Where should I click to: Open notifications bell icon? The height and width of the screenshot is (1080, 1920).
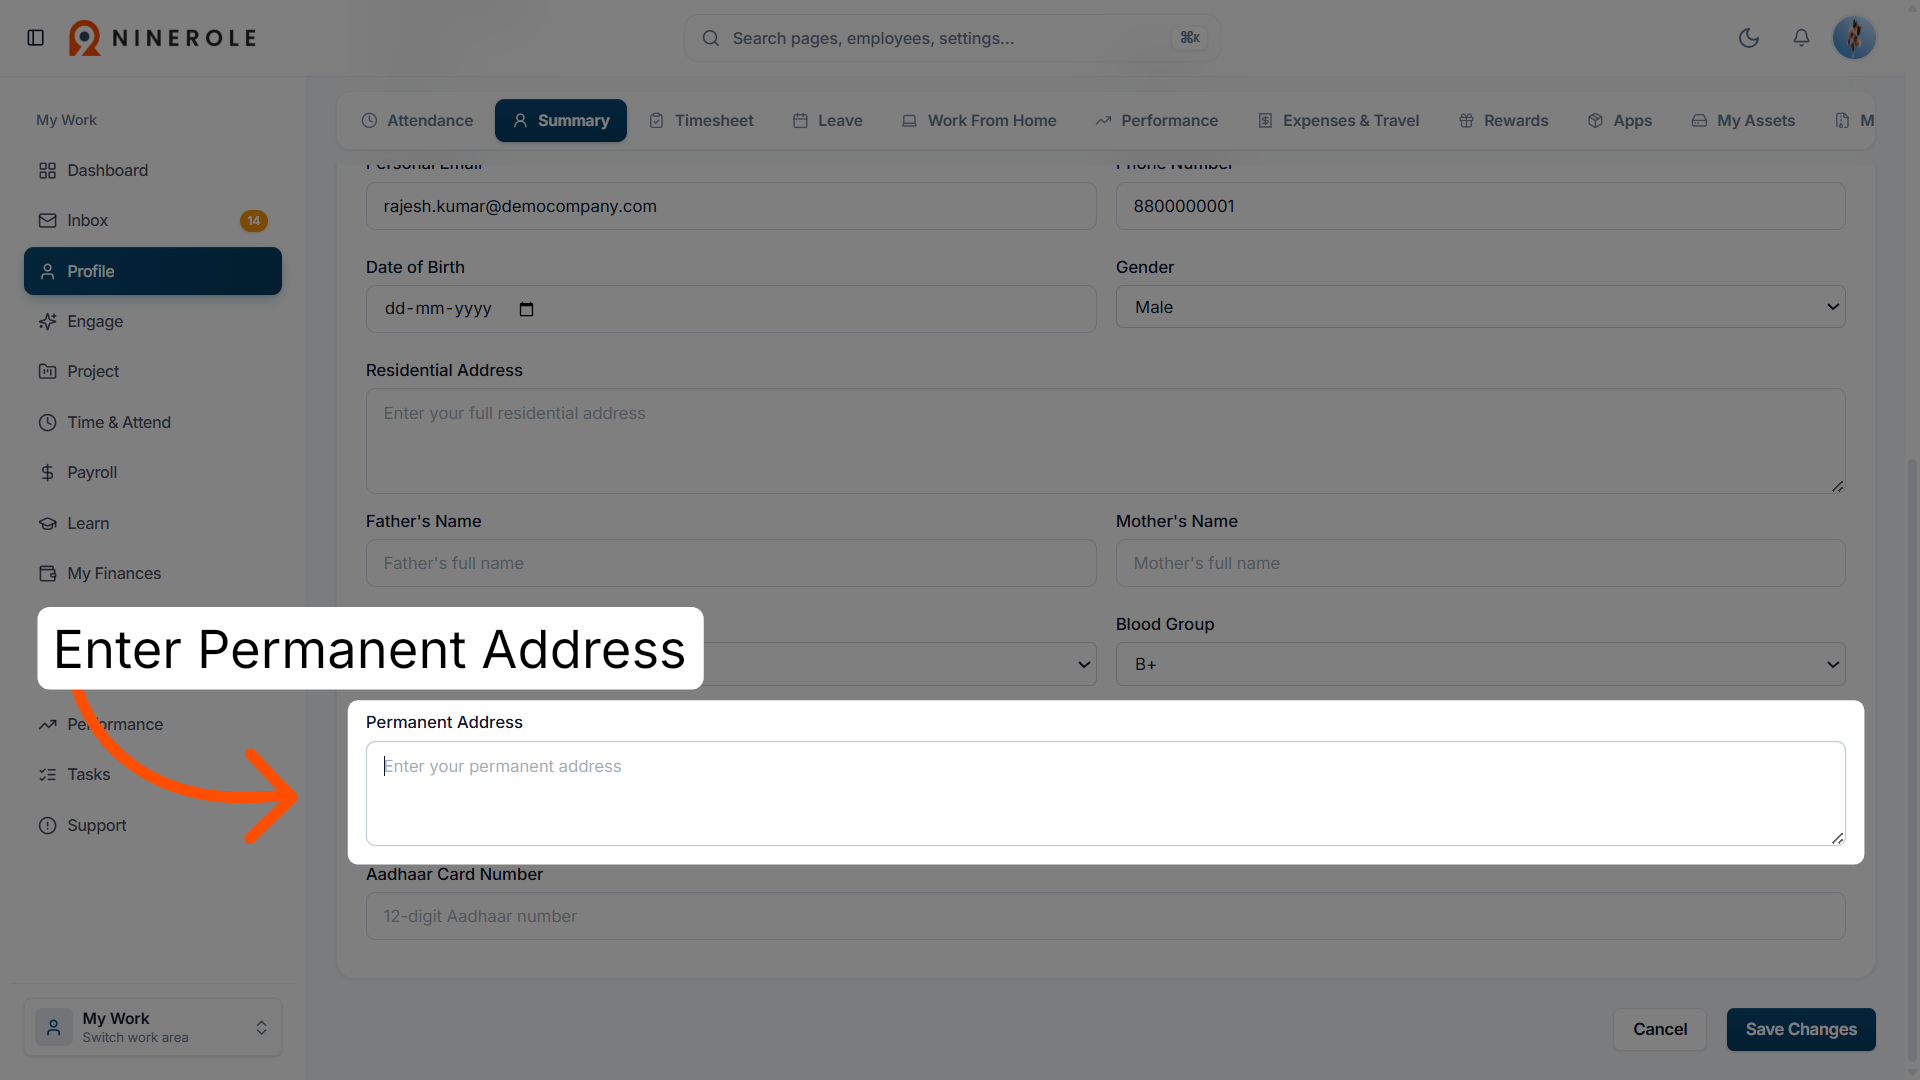pos(1801,38)
